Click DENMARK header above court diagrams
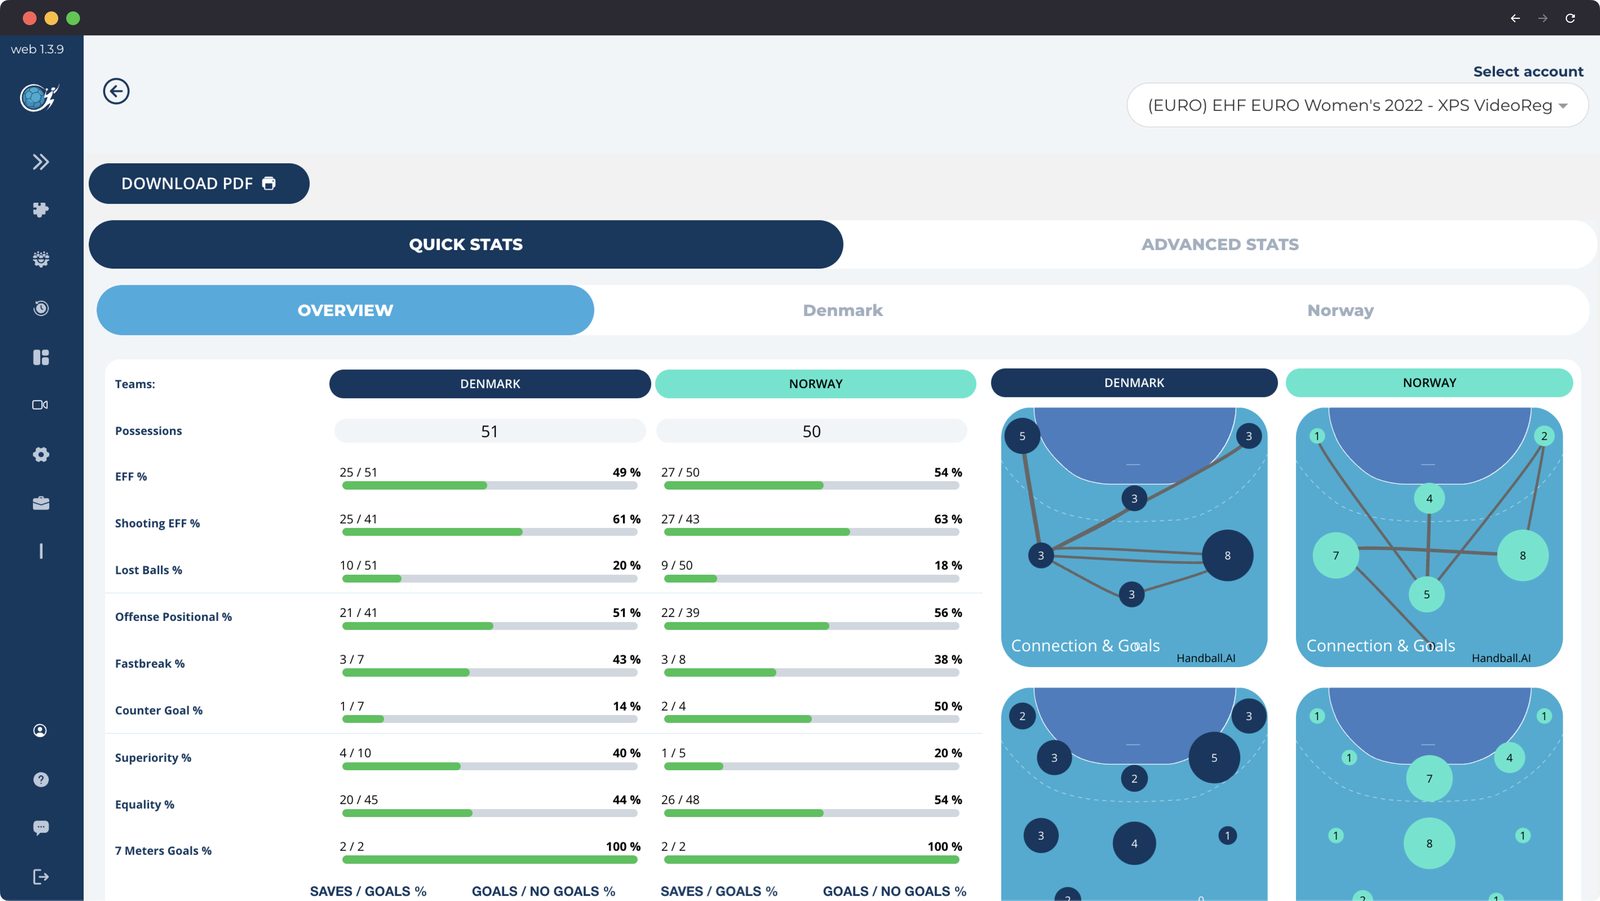Viewport: 1600px width, 901px height. tap(1134, 383)
